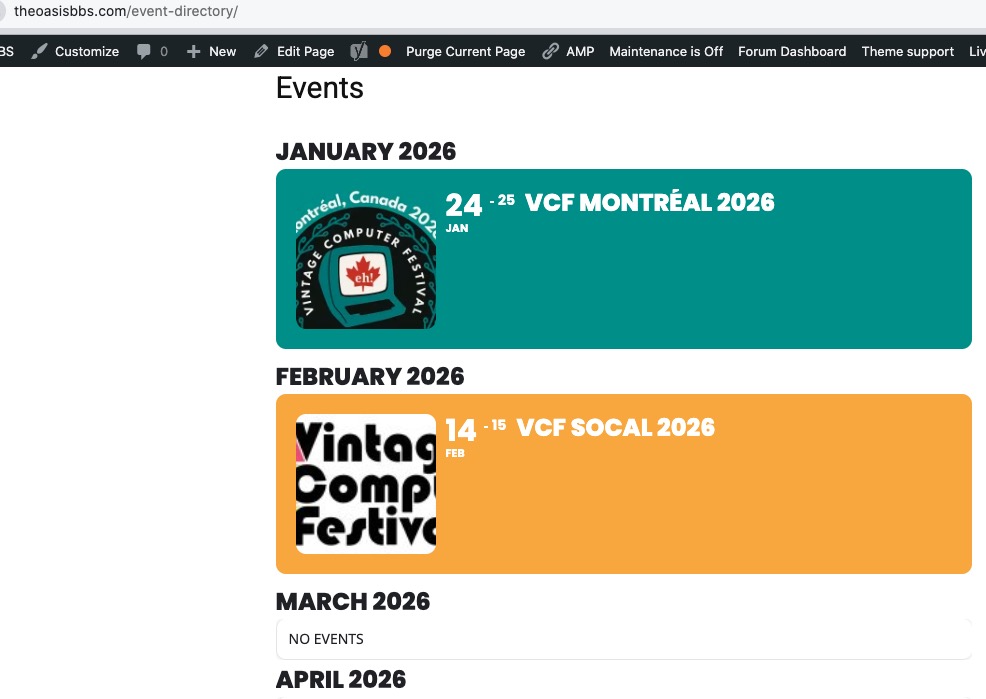Click the browser address bar URL
This screenshot has width=986, height=699.
coord(126,13)
